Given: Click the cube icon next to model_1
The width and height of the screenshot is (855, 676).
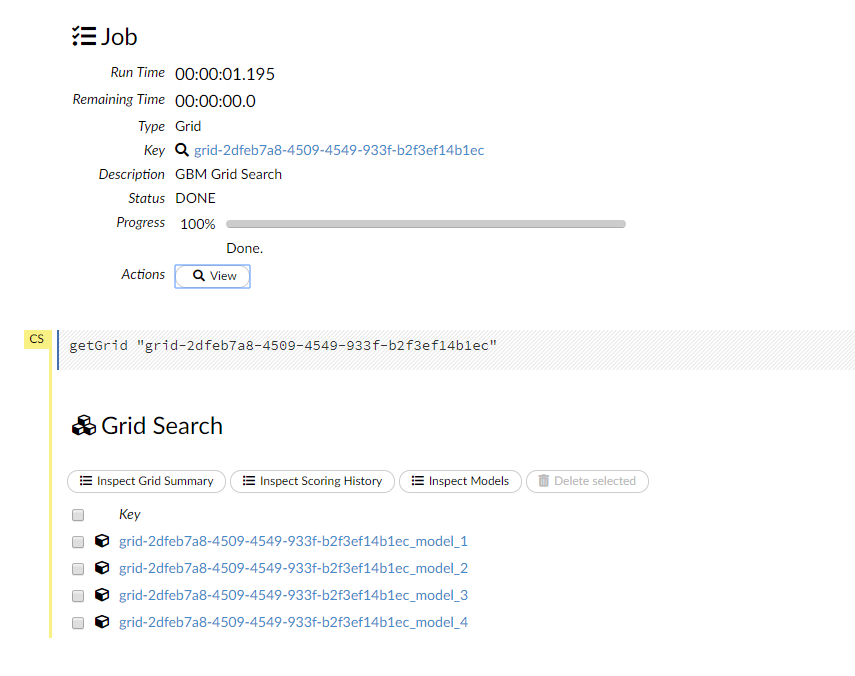Looking at the screenshot, I should pos(102,541).
